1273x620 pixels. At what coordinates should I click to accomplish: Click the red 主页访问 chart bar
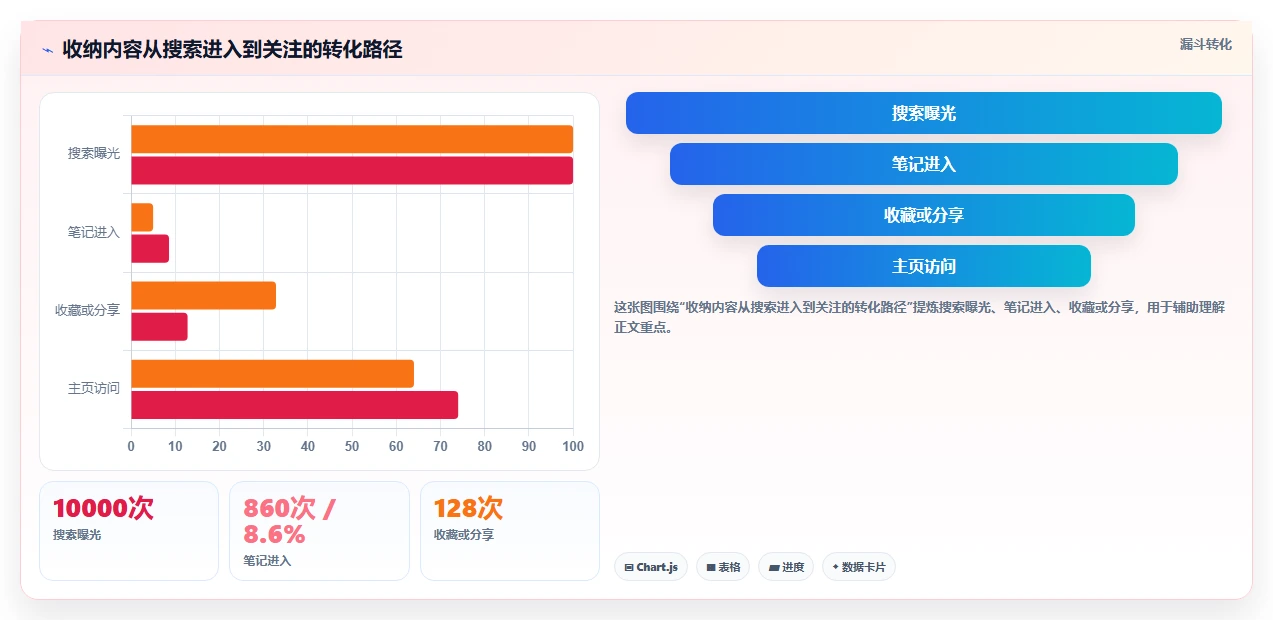[x=294, y=404]
